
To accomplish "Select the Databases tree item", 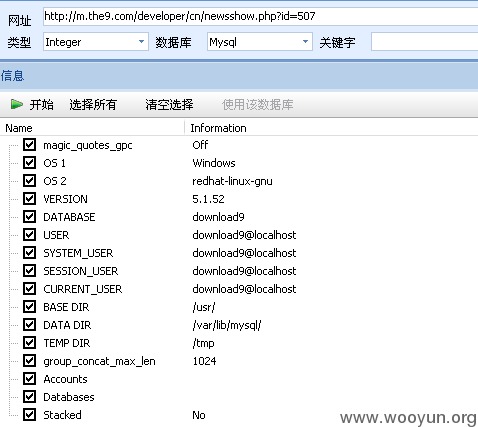I will 69,397.
